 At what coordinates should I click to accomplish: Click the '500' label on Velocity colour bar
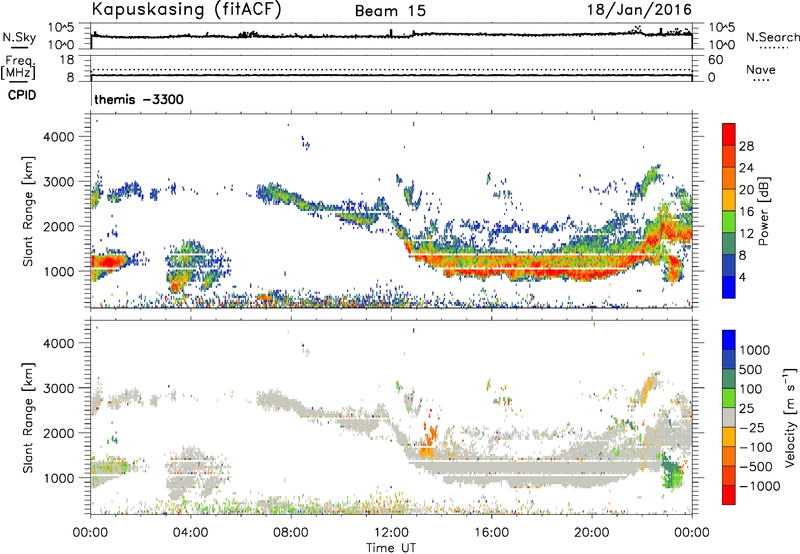[x=750, y=370]
